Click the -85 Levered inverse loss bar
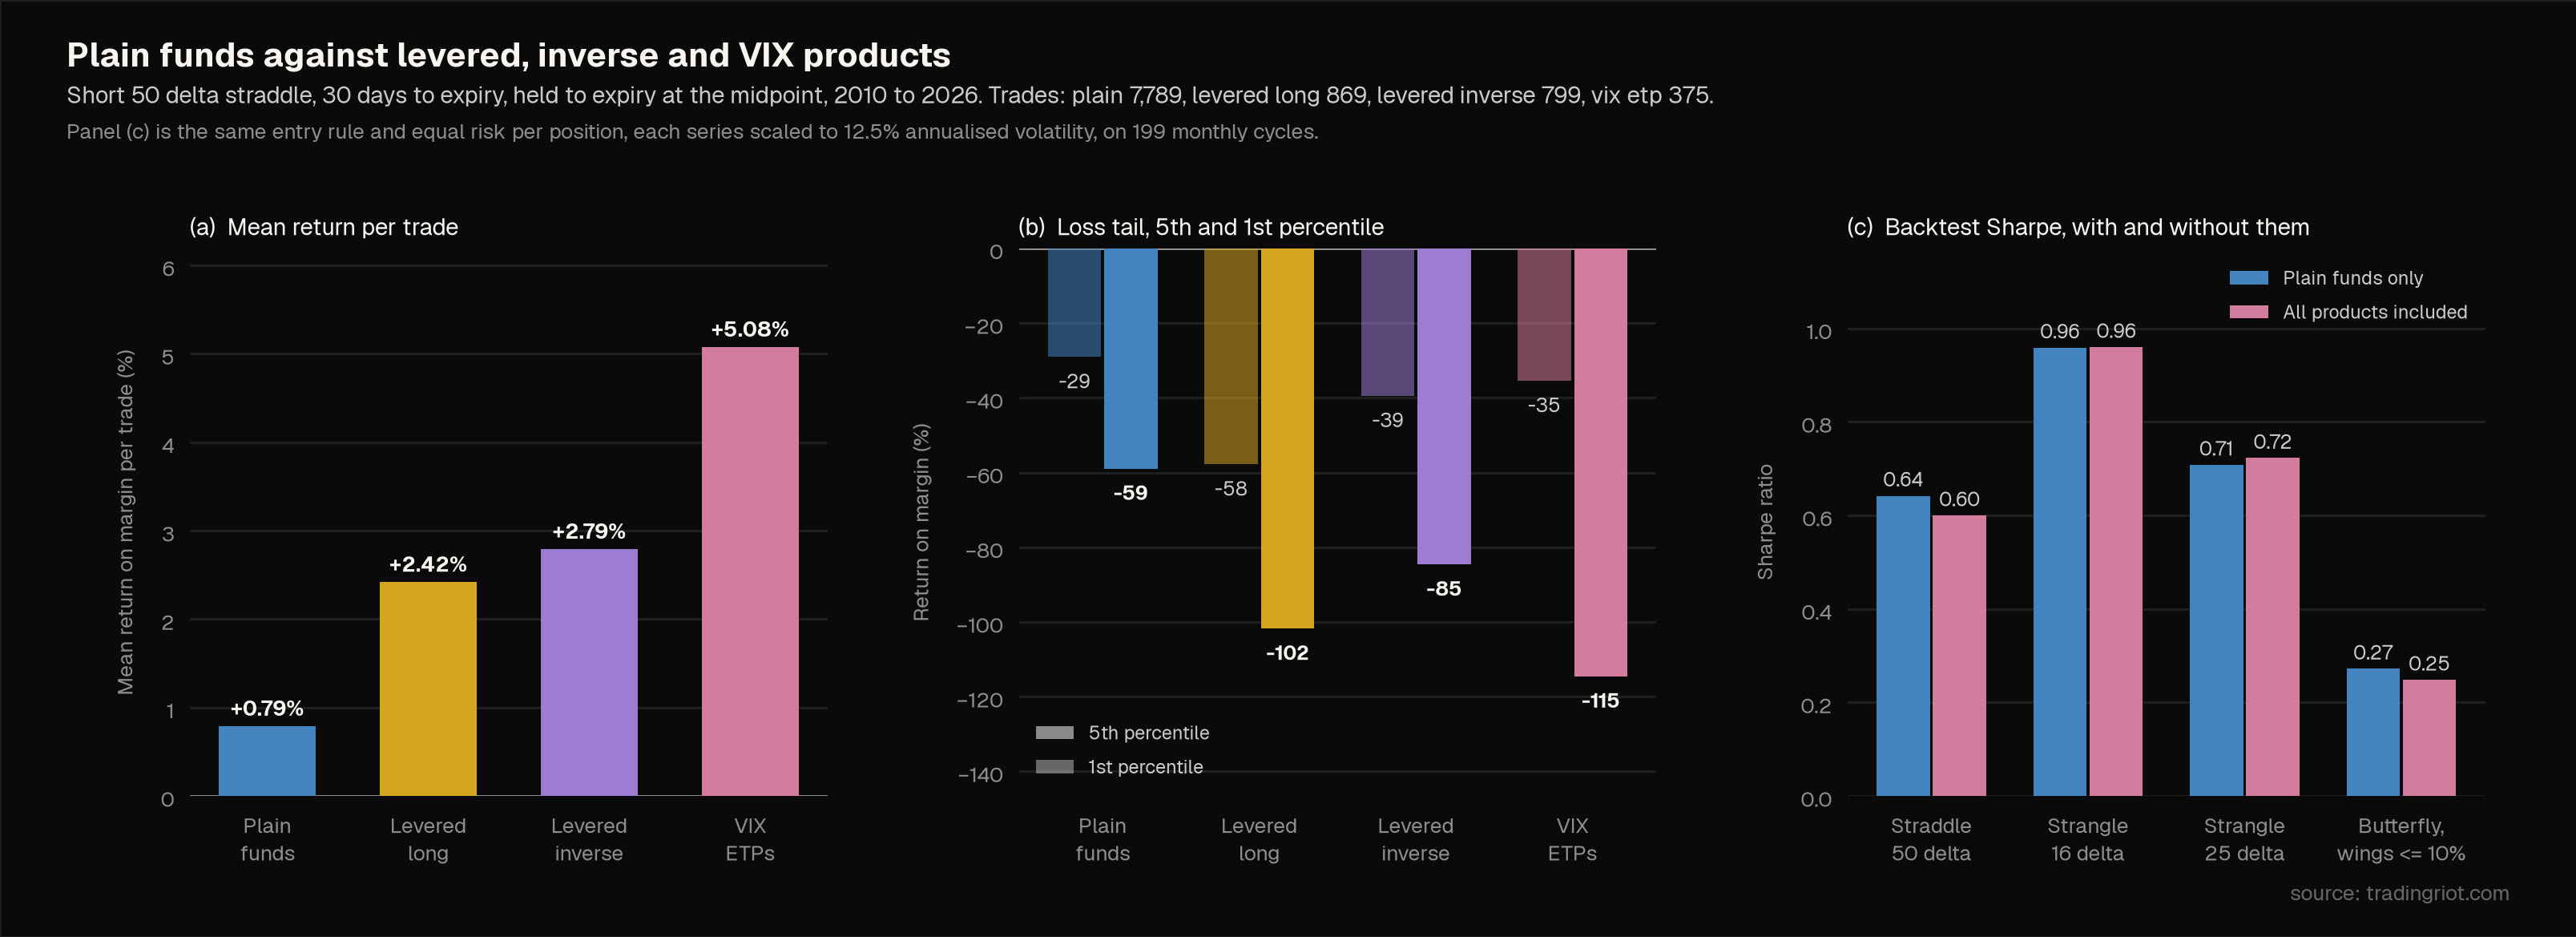Image resolution: width=2576 pixels, height=937 pixels. pyautogui.click(x=1444, y=407)
